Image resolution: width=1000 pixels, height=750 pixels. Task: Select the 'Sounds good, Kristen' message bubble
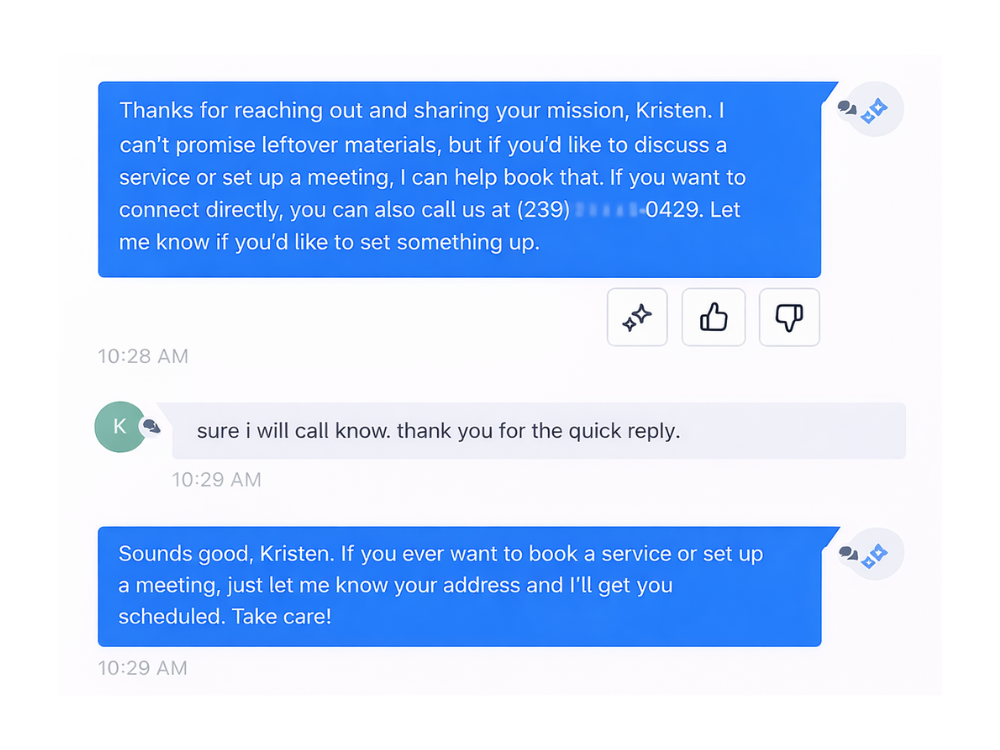click(459, 586)
